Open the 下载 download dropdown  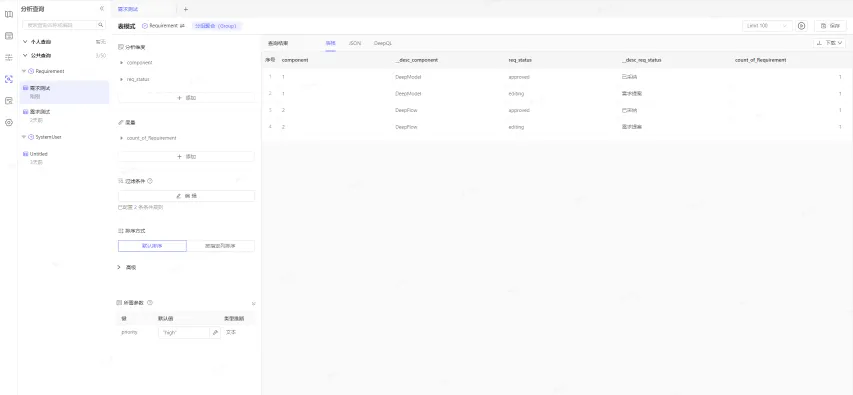[830, 43]
